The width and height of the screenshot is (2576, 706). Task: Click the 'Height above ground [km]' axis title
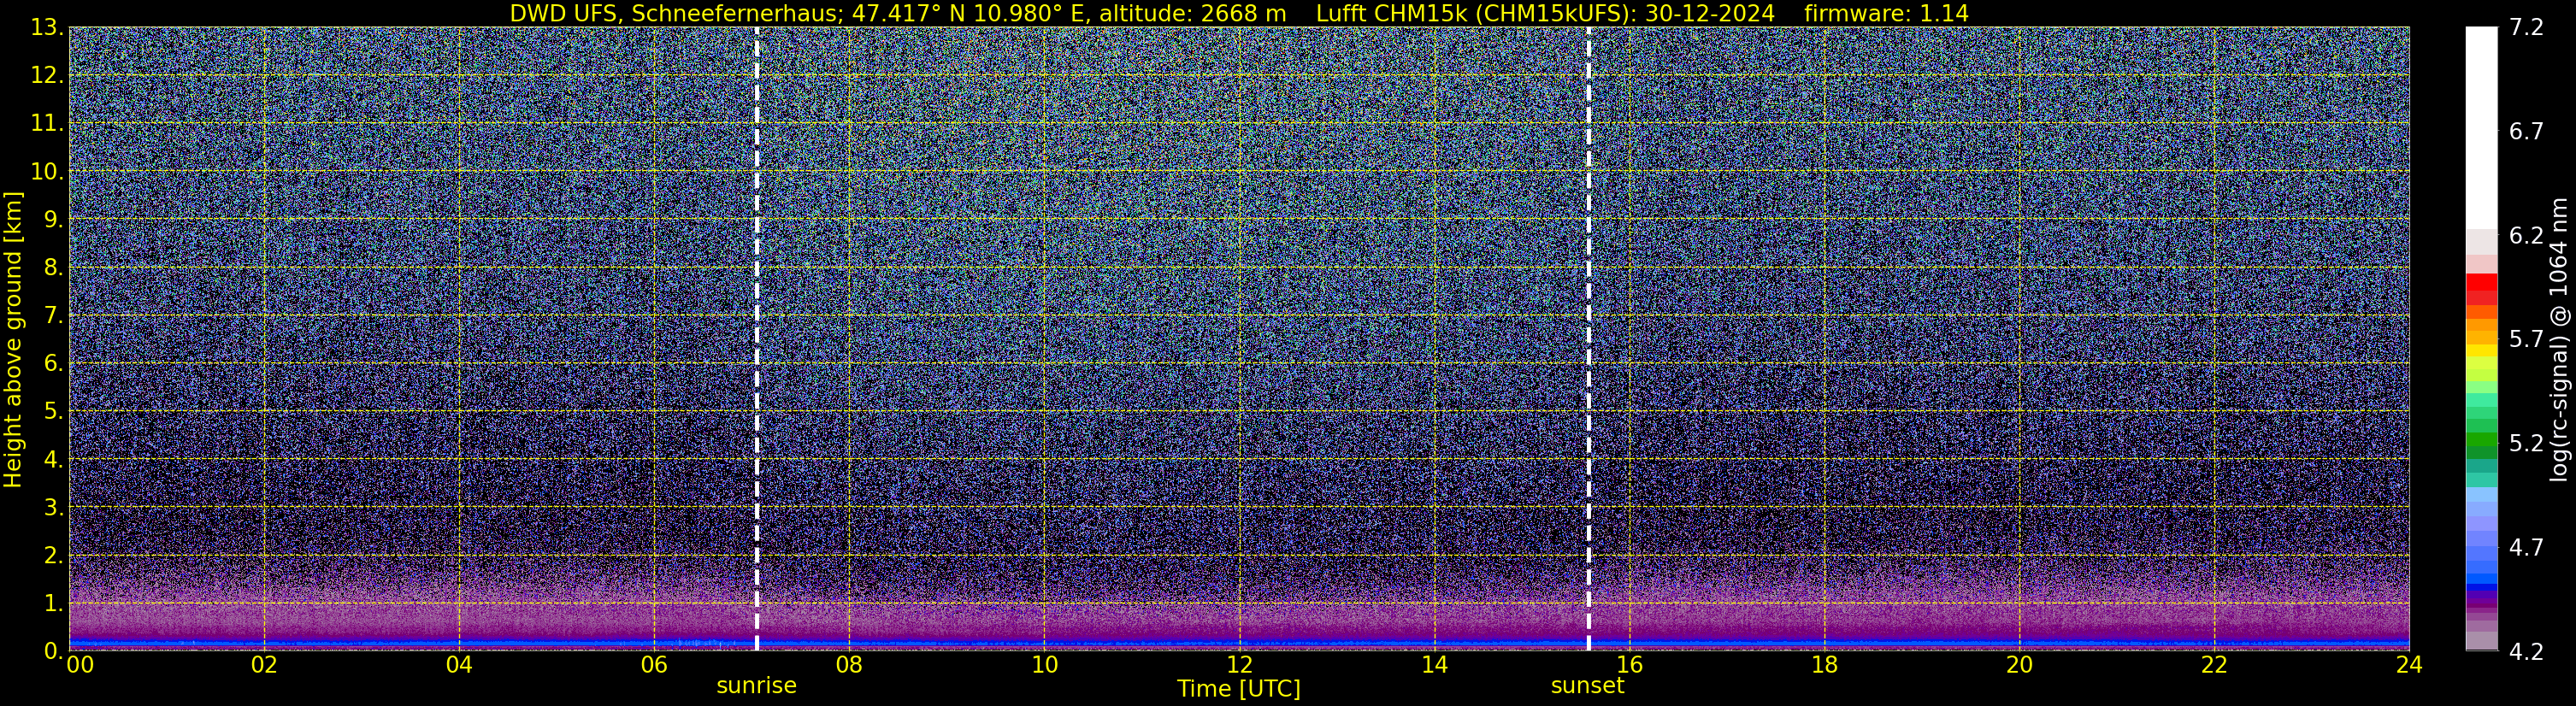click(13, 339)
